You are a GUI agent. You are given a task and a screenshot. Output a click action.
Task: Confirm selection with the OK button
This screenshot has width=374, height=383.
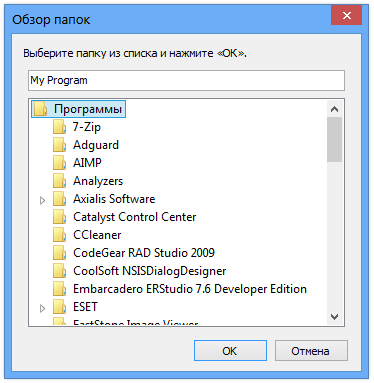click(230, 350)
